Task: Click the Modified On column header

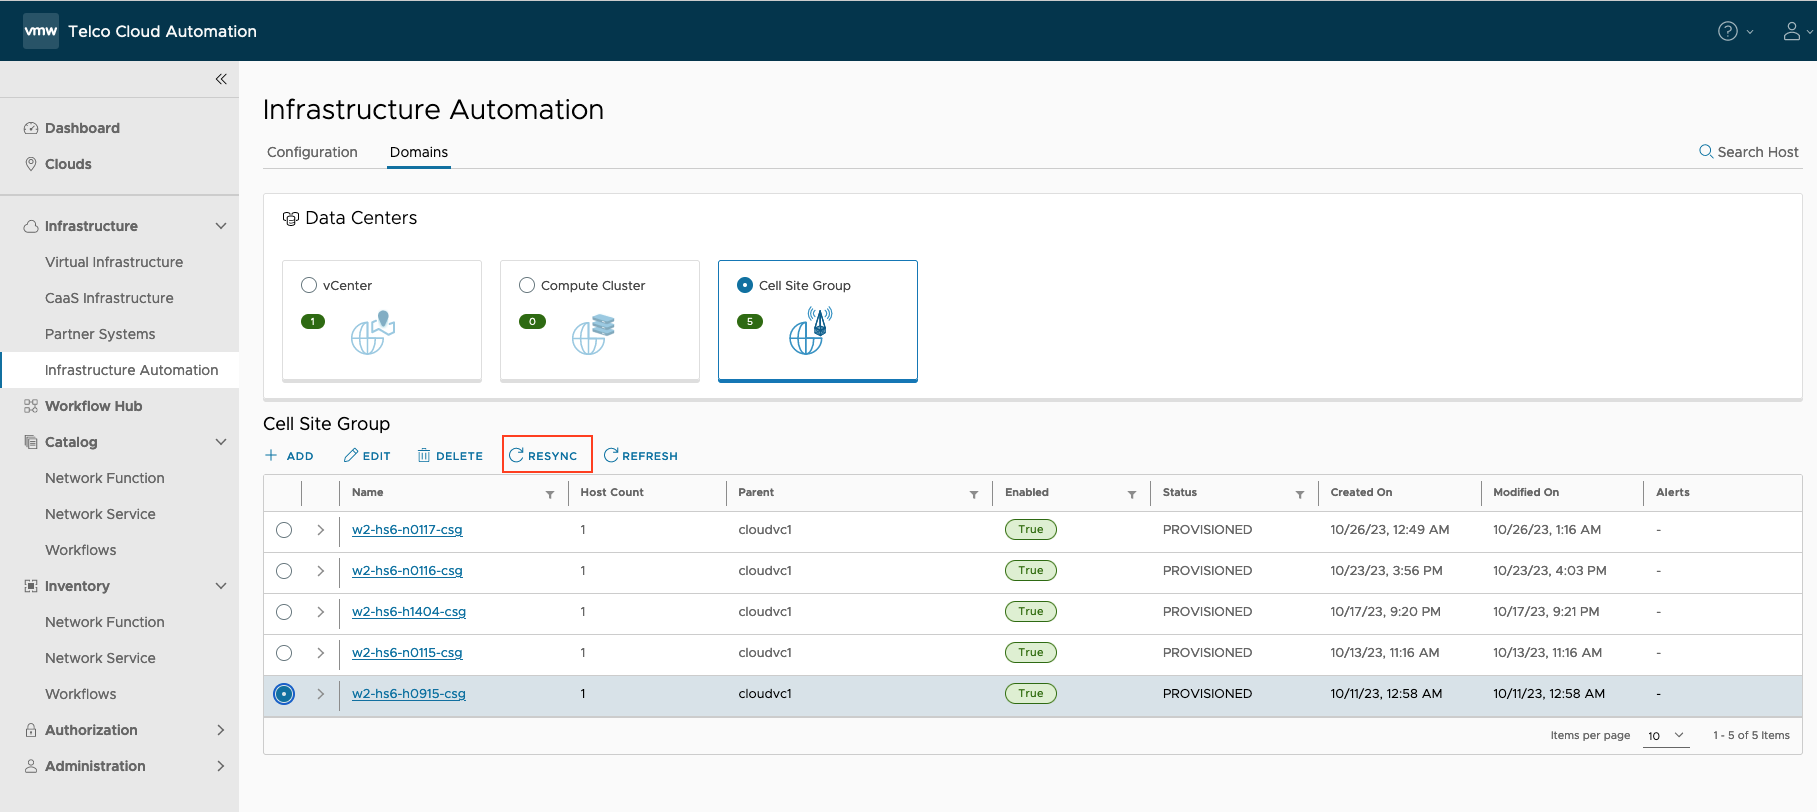Action: 1526,492
